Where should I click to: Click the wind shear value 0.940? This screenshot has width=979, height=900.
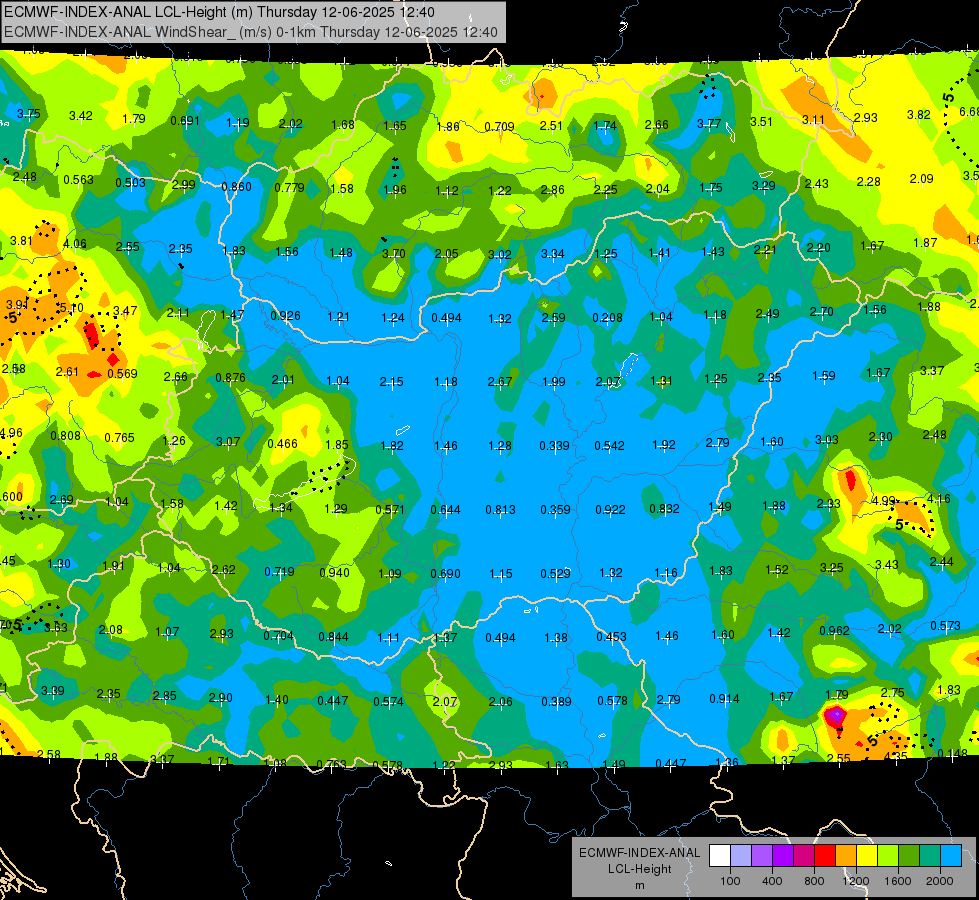click(x=335, y=572)
